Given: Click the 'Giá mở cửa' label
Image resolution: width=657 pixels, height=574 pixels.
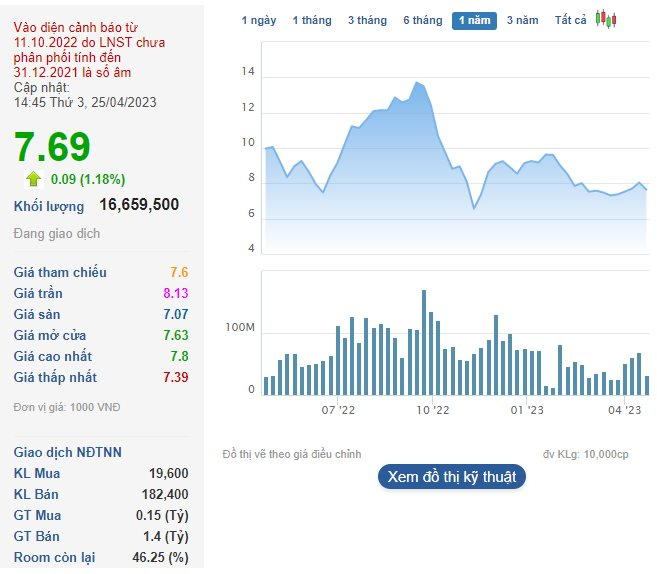Looking at the screenshot, I should tap(50, 335).
